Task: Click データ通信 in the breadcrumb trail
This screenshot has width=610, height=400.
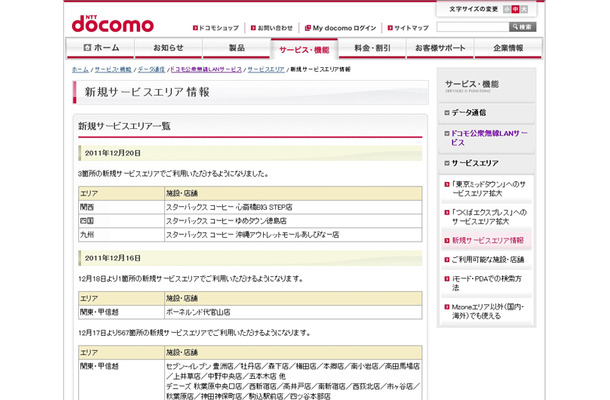Action: point(150,70)
